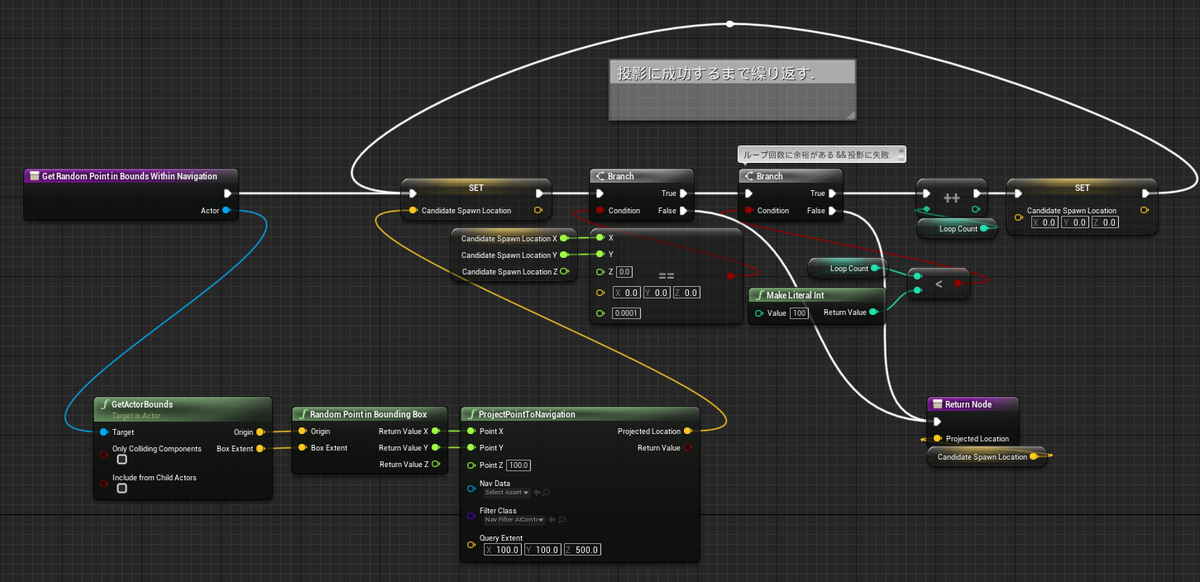Image resolution: width=1200 pixels, height=582 pixels.
Task: Tick the Include from Child Actors checkbox
Action: [x=121, y=489]
